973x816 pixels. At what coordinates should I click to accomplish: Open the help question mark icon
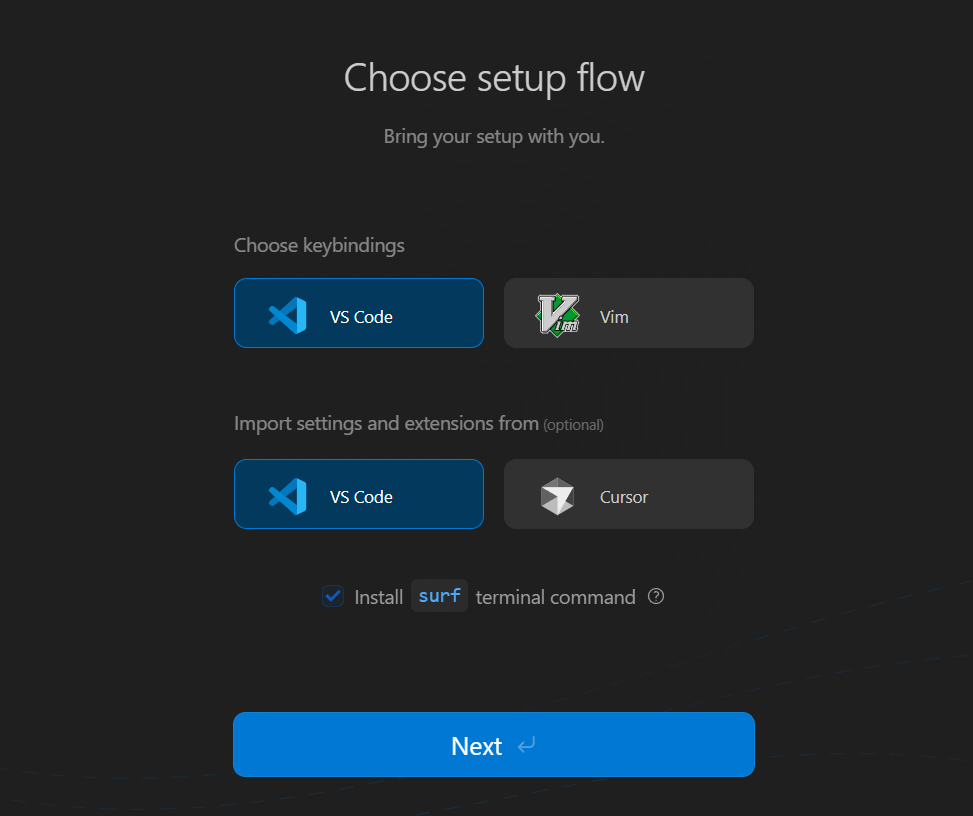[x=656, y=597]
